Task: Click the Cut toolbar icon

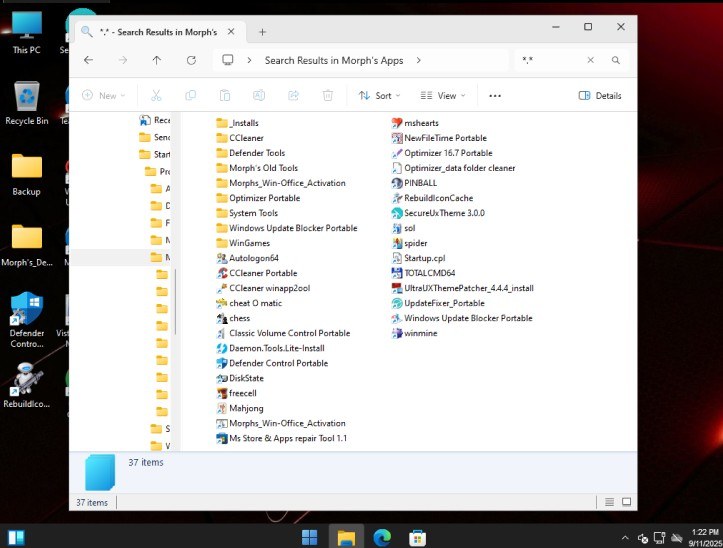Action: click(156, 95)
